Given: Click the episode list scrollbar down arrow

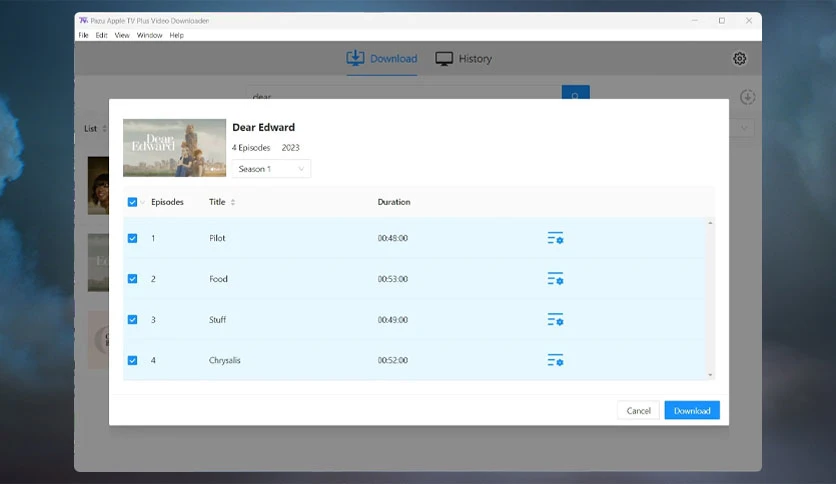Looking at the screenshot, I should tap(711, 375).
